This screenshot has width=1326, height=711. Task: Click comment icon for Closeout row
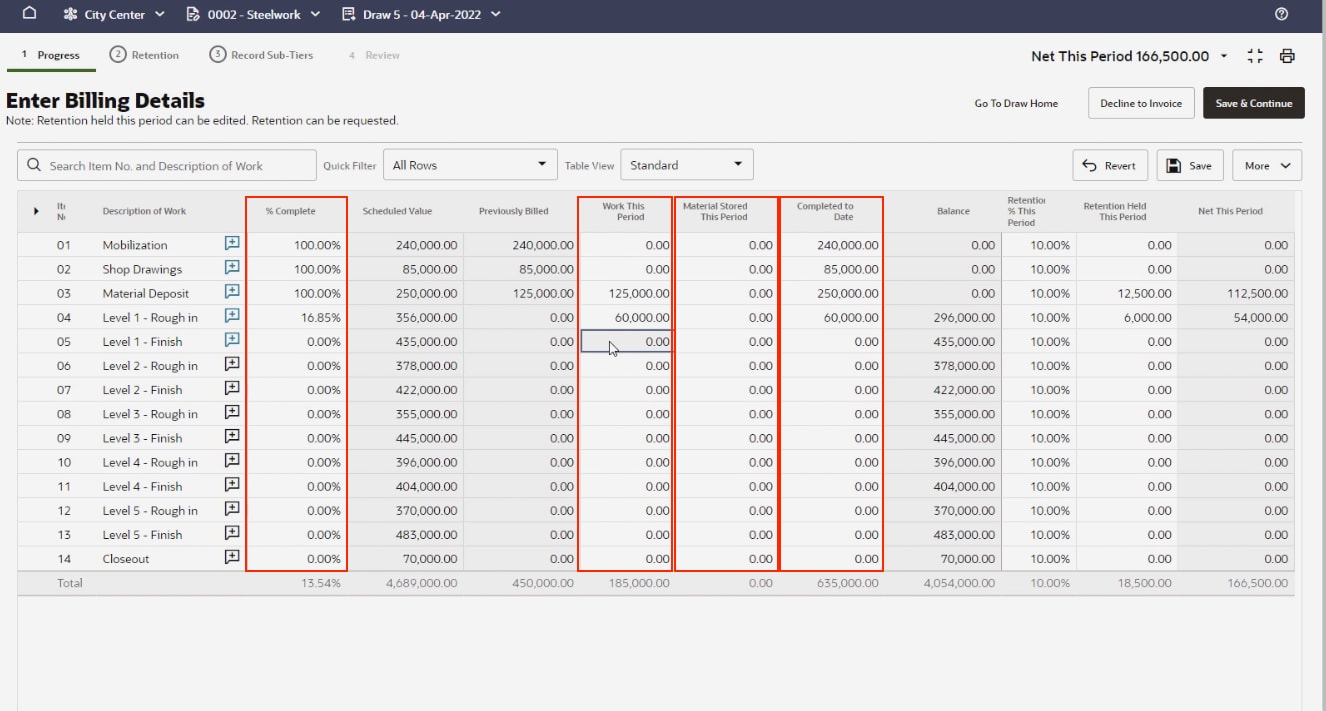coord(232,558)
